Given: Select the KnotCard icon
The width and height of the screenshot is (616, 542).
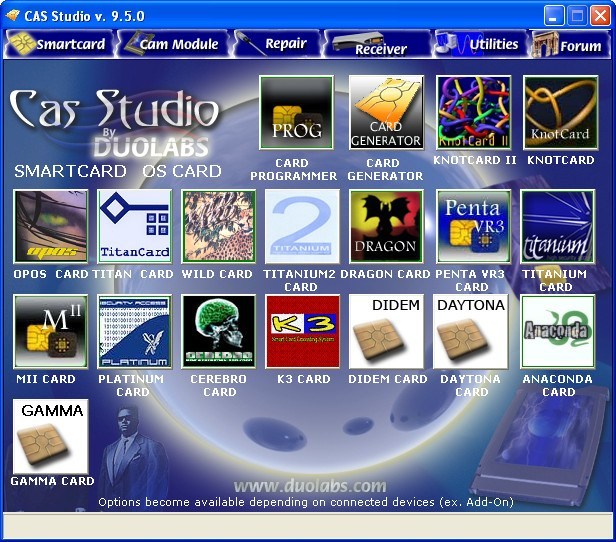Looking at the screenshot, I should coord(561,113).
